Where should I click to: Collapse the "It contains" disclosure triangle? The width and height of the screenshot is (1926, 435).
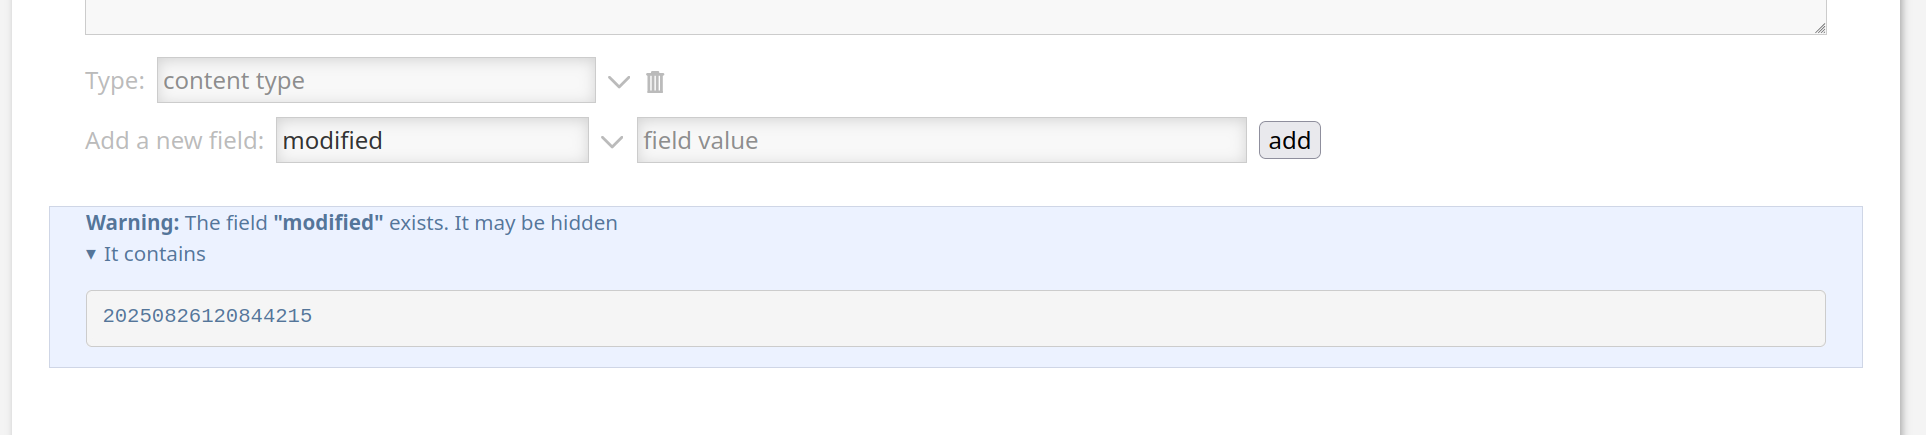pyautogui.click(x=91, y=255)
